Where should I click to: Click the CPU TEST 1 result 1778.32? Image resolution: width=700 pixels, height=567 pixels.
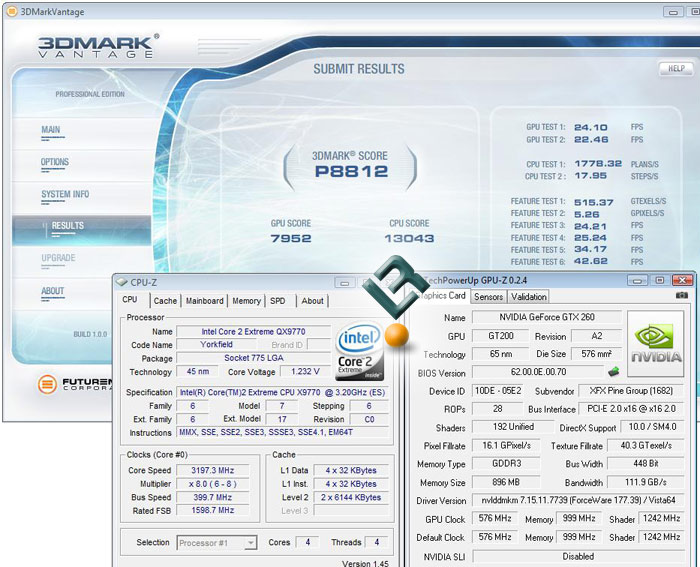tap(598, 164)
